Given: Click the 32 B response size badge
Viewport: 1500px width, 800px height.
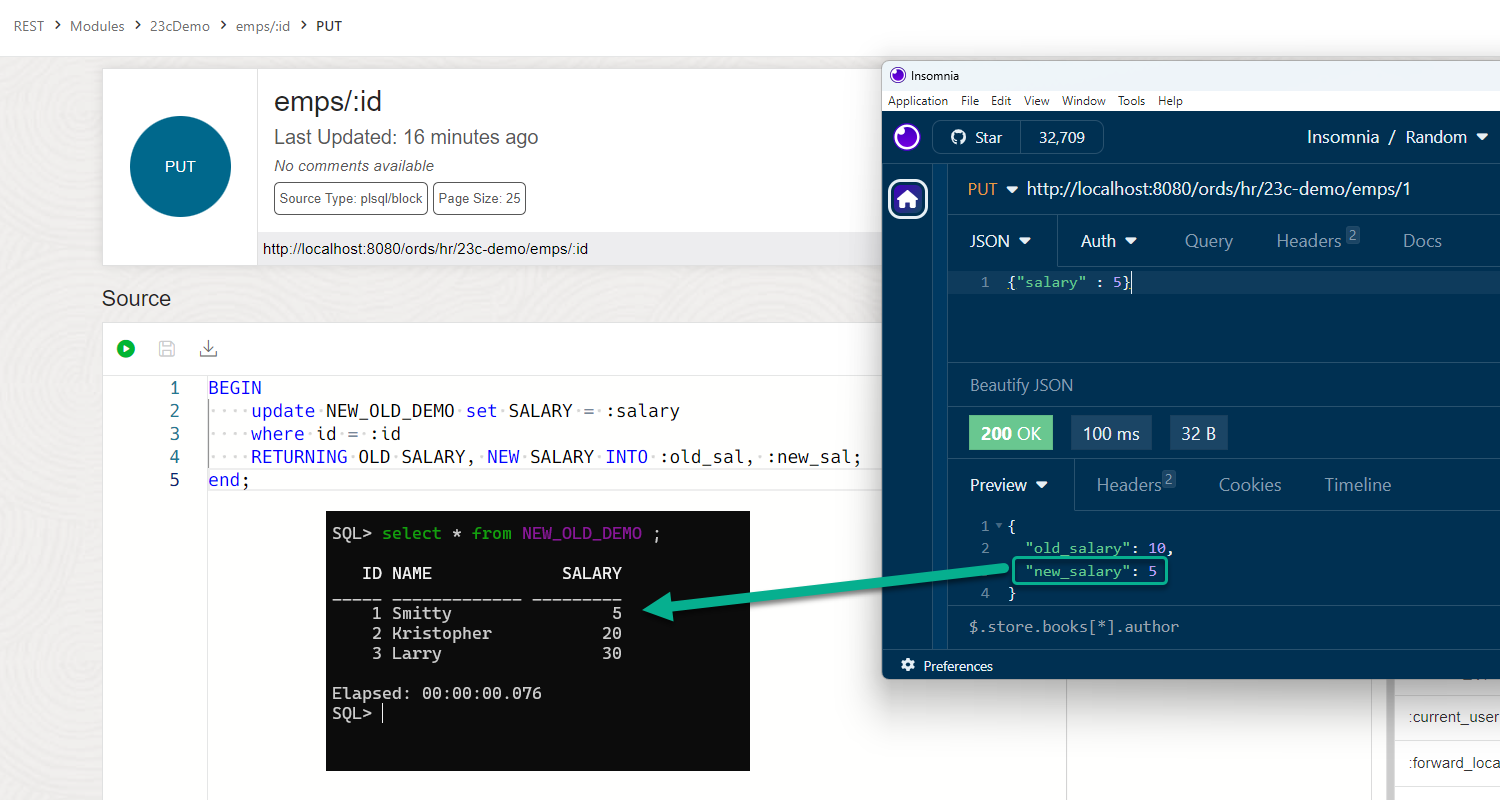Looking at the screenshot, I should point(1198,433).
